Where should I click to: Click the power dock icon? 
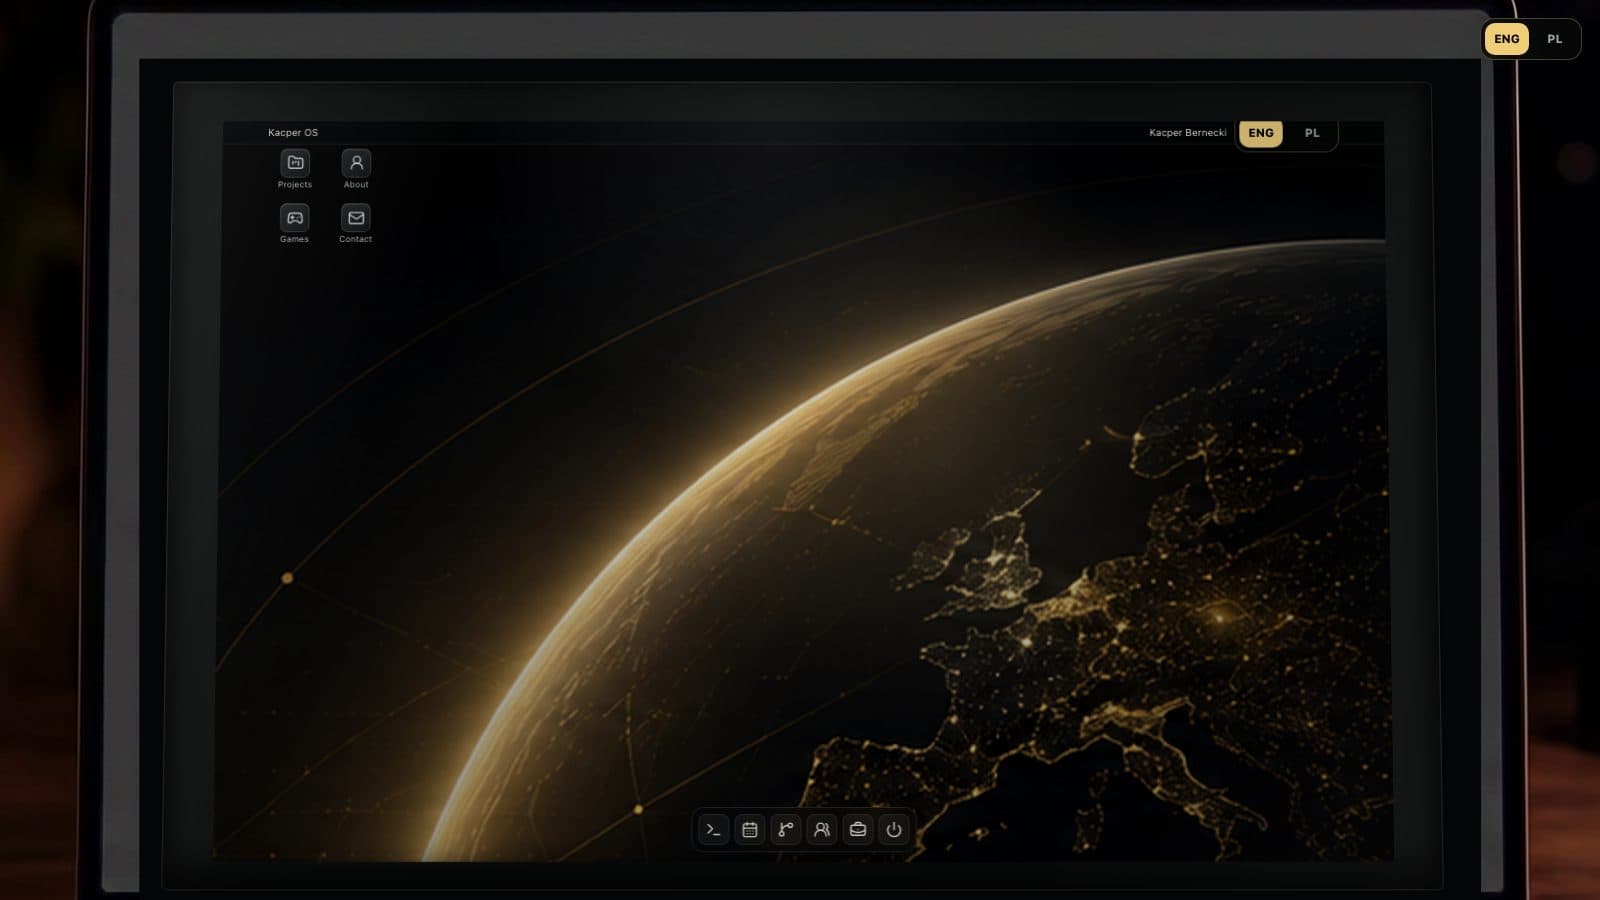(894, 830)
